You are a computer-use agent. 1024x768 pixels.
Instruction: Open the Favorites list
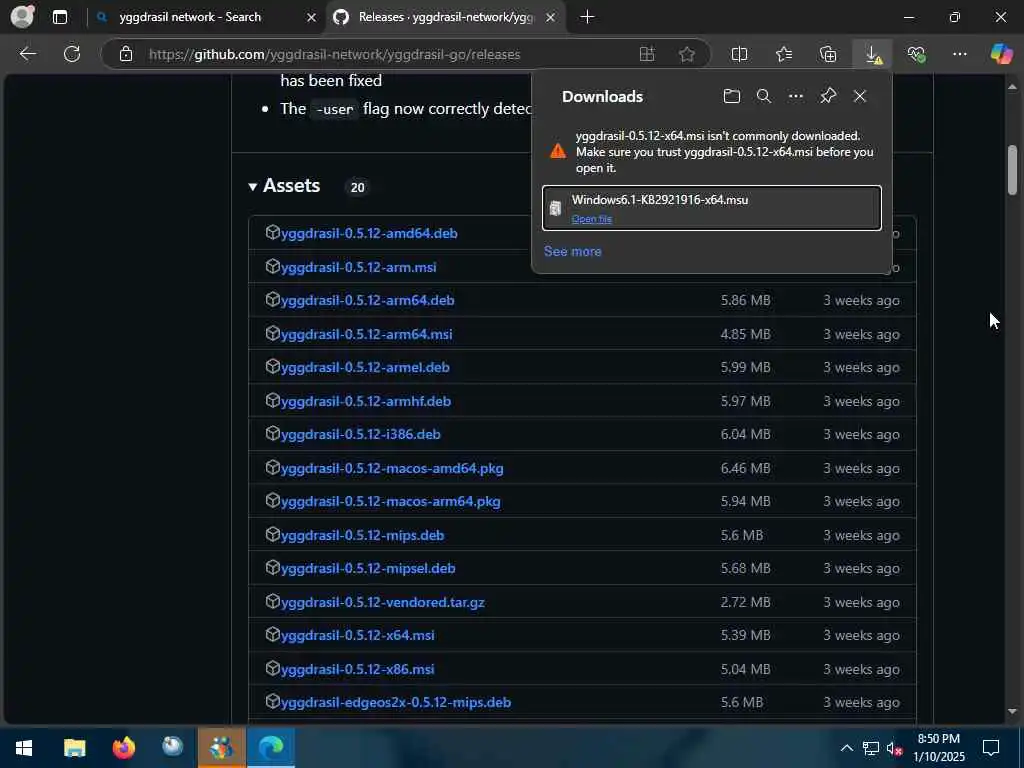tap(784, 54)
